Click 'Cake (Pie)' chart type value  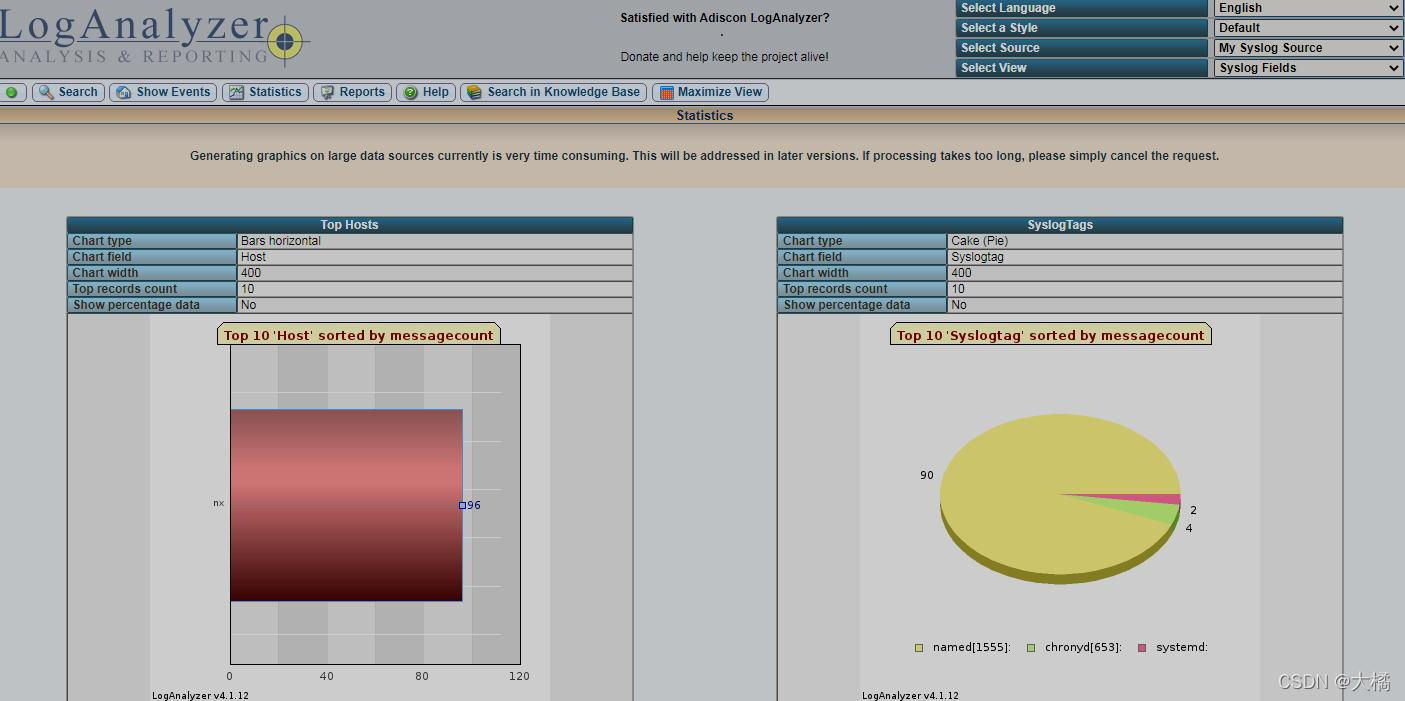979,241
